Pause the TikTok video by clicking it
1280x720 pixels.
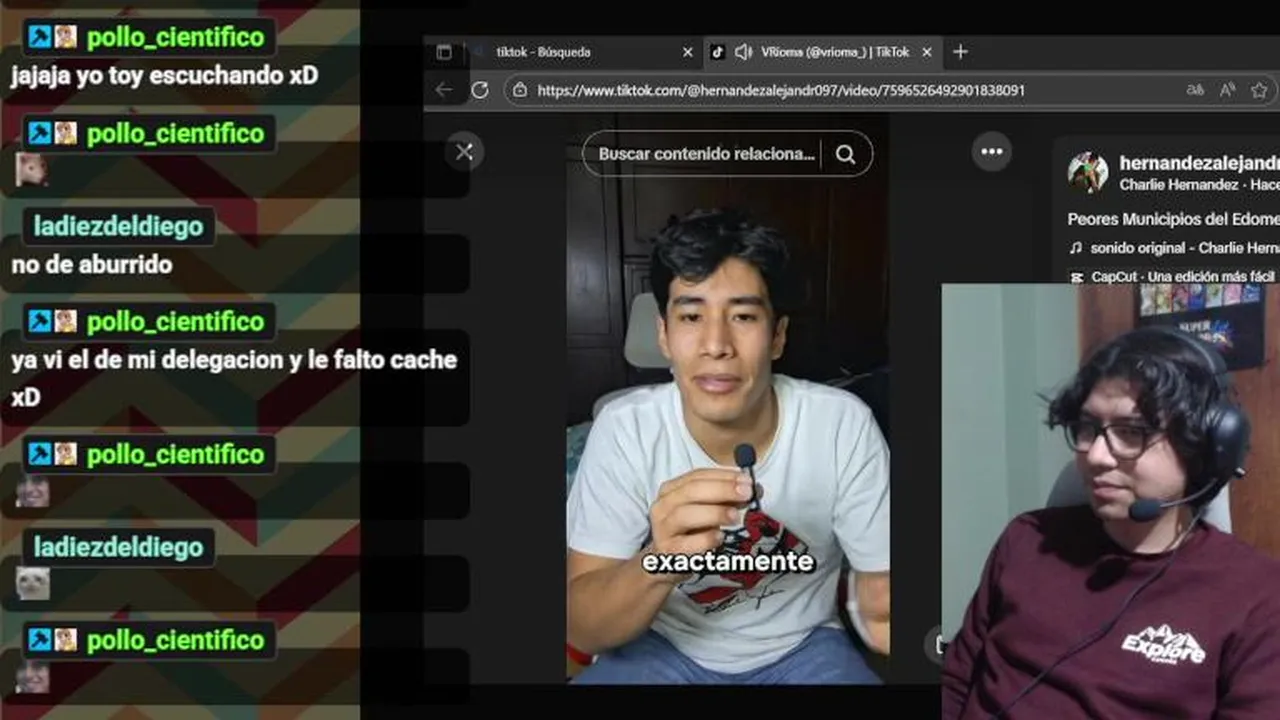click(728, 400)
